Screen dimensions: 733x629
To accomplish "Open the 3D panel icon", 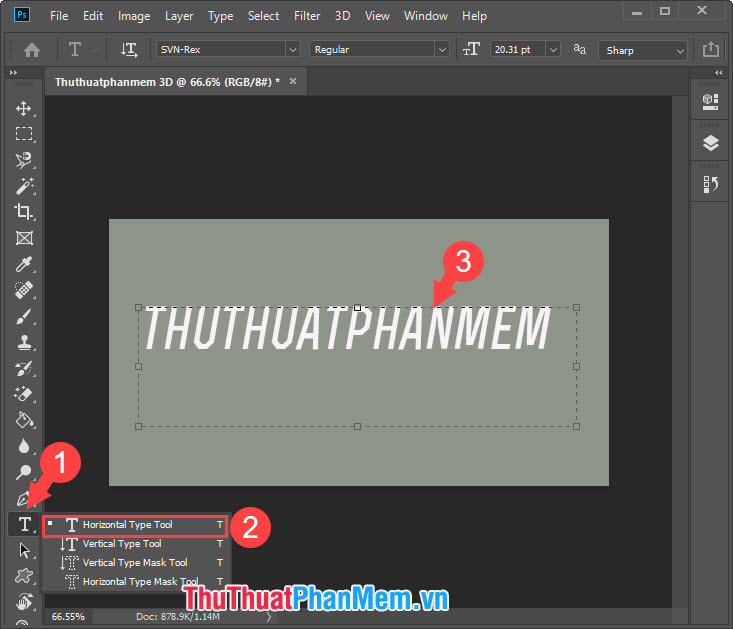I will tap(710, 101).
